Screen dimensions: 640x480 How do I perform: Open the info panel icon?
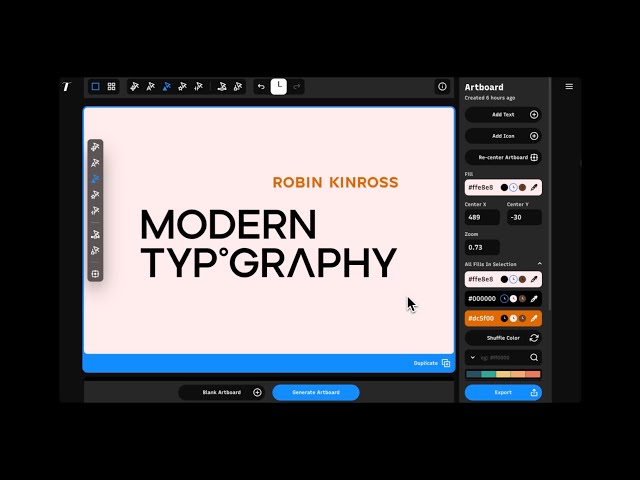point(442,87)
